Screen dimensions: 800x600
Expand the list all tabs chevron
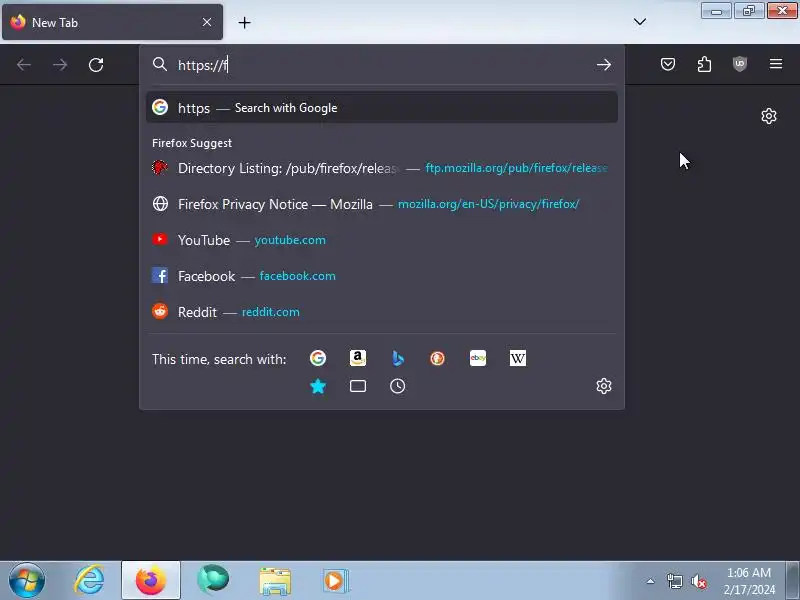640,21
